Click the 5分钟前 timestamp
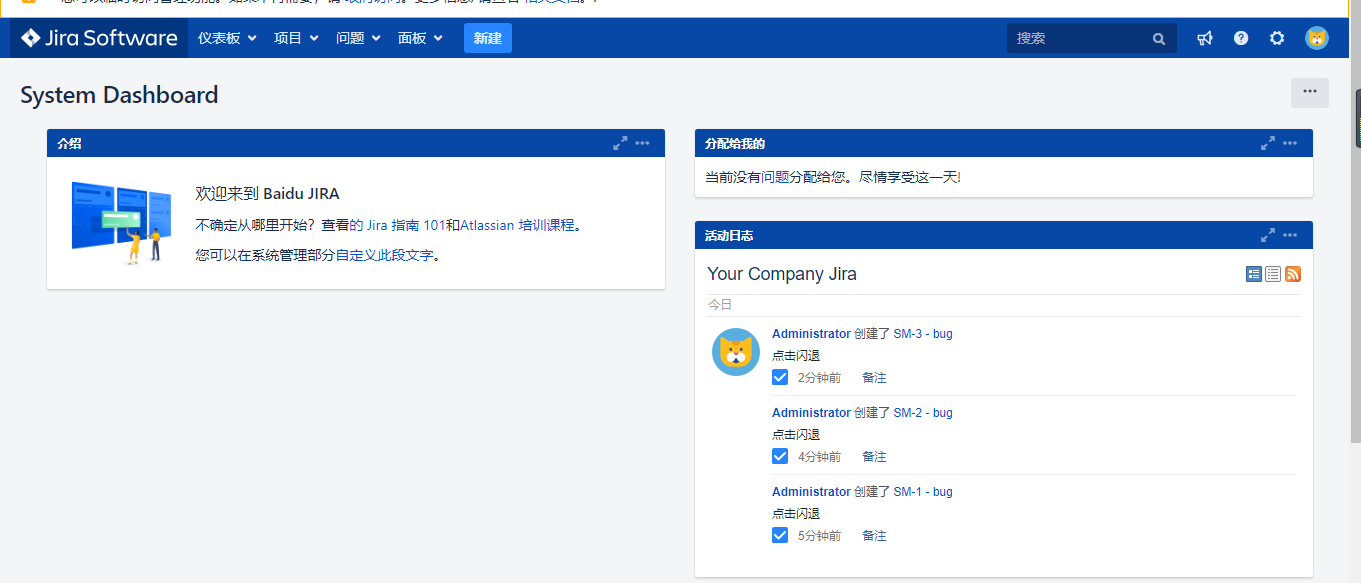Image resolution: width=1361 pixels, height=583 pixels. pyautogui.click(x=819, y=536)
